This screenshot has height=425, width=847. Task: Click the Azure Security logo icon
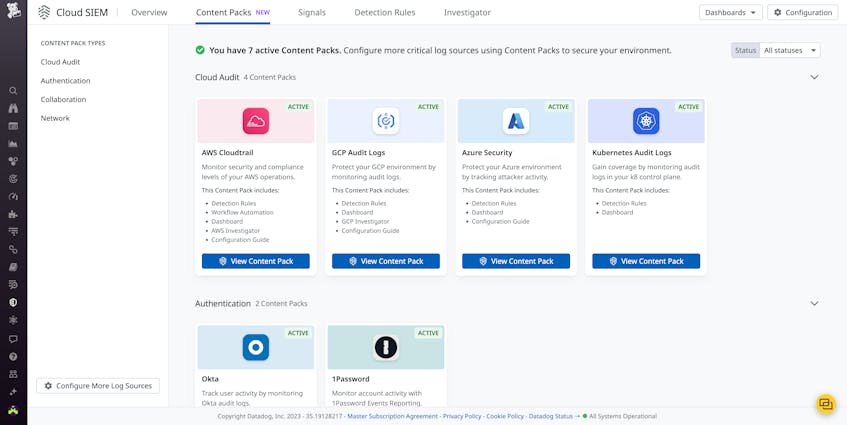tap(516, 121)
